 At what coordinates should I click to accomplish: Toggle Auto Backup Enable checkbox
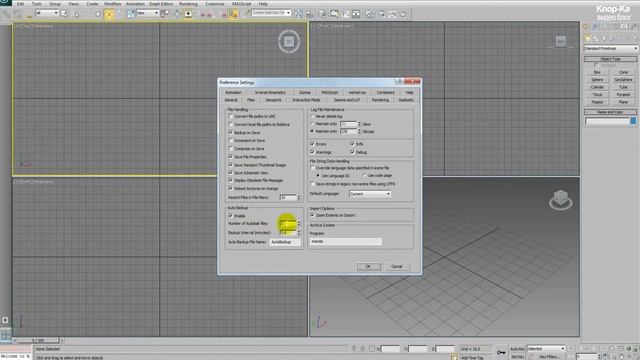point(231,216)
